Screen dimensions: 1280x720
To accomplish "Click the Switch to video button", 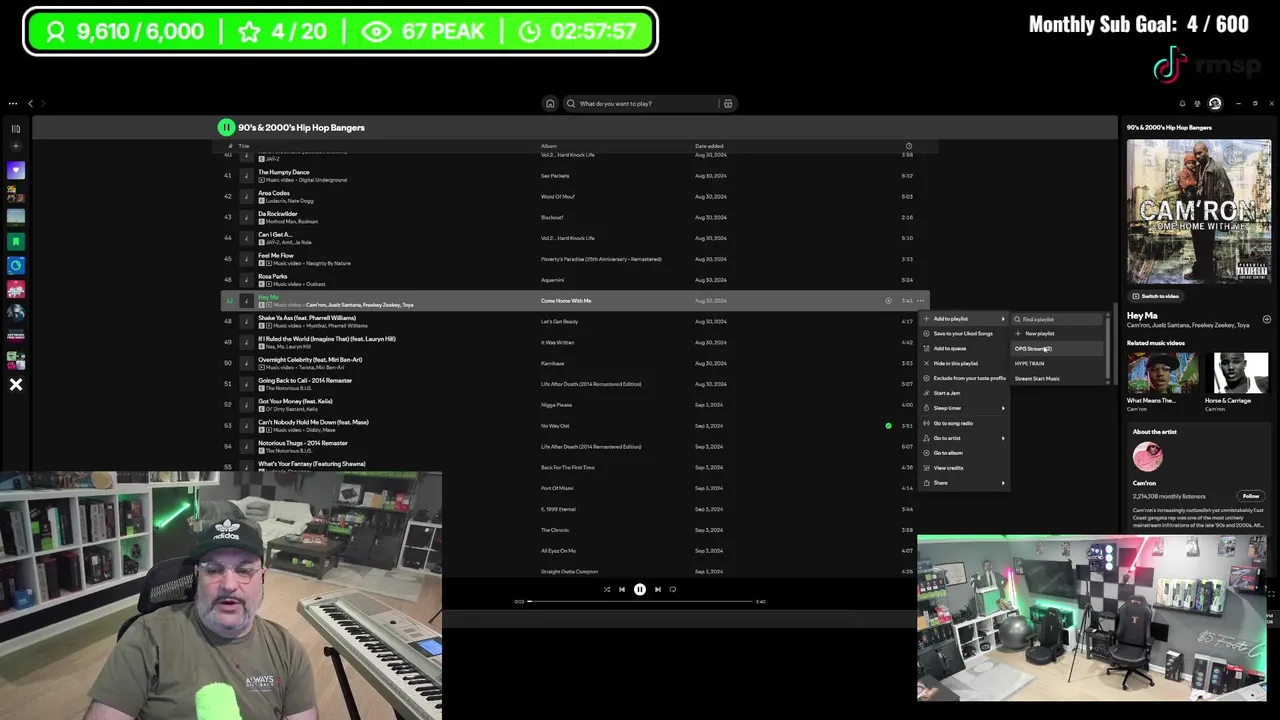I will pyautogui.click(x=1155, y=296).
